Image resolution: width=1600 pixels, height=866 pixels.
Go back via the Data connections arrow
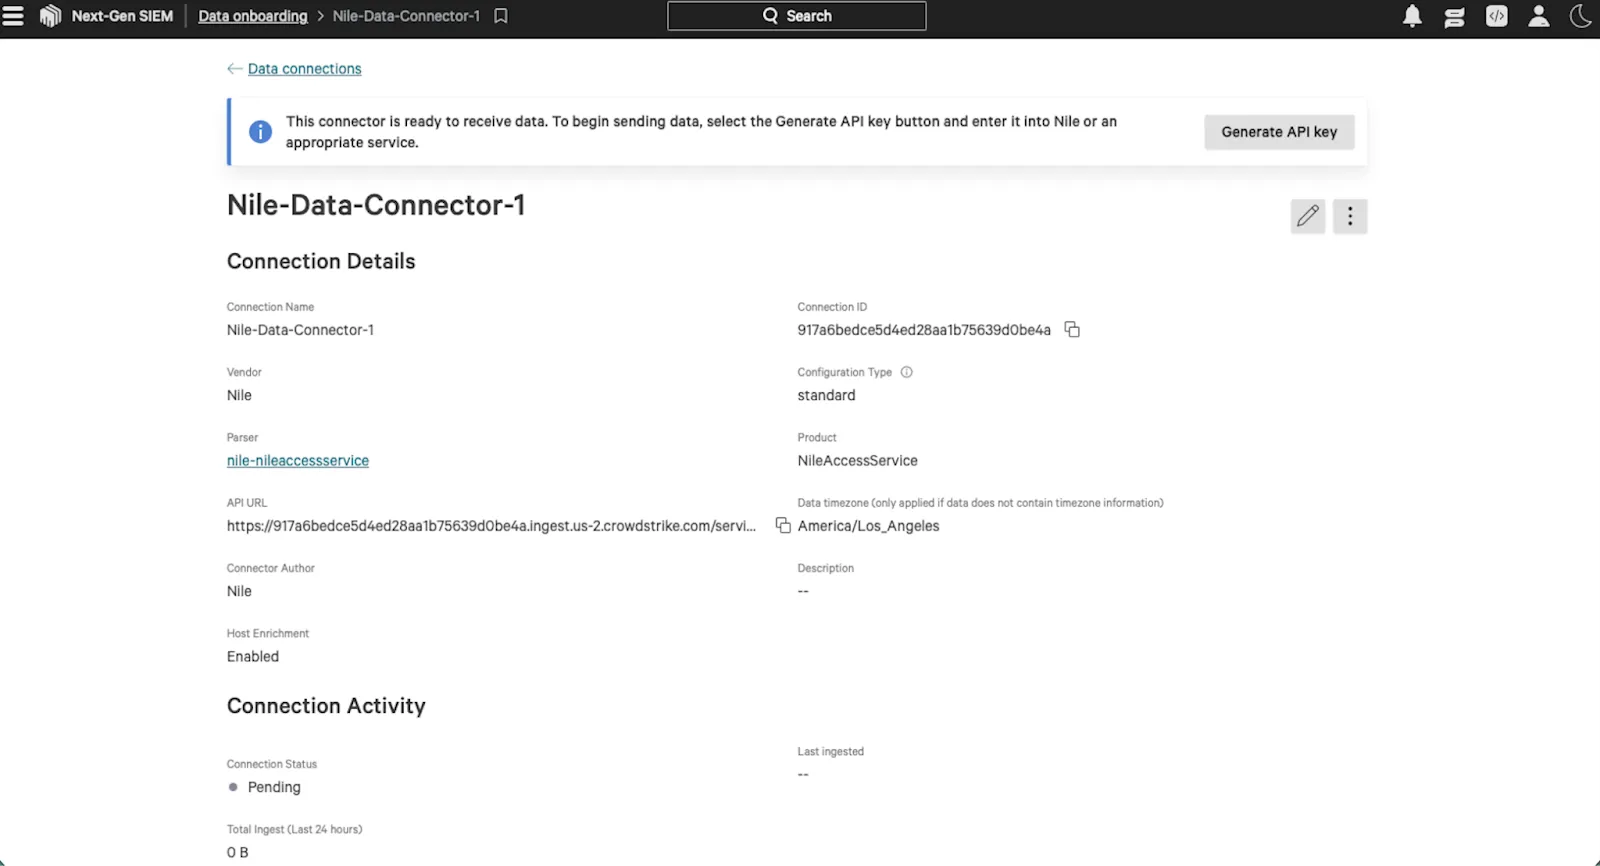234,69
